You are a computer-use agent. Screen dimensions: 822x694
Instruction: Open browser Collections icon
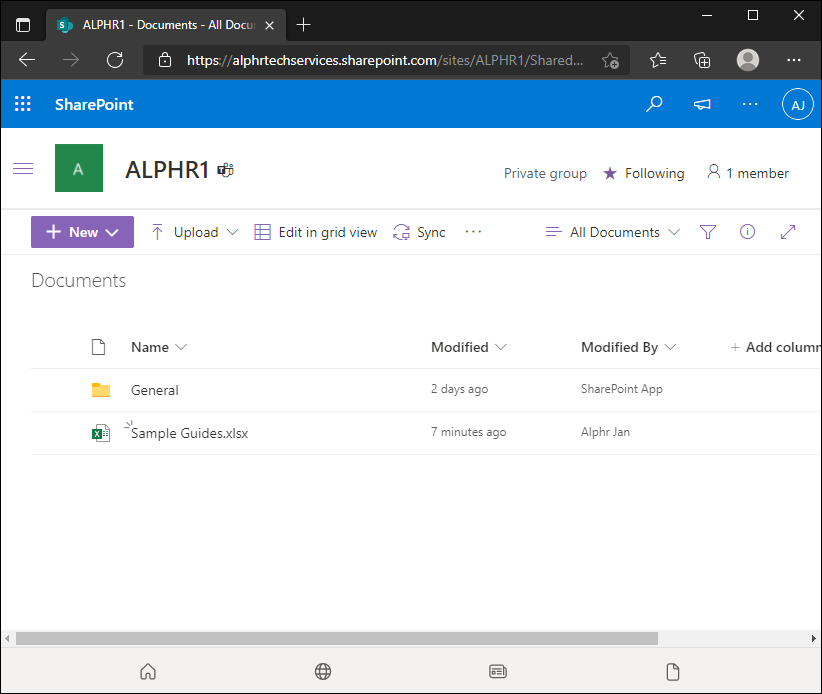tap(702, 60)
